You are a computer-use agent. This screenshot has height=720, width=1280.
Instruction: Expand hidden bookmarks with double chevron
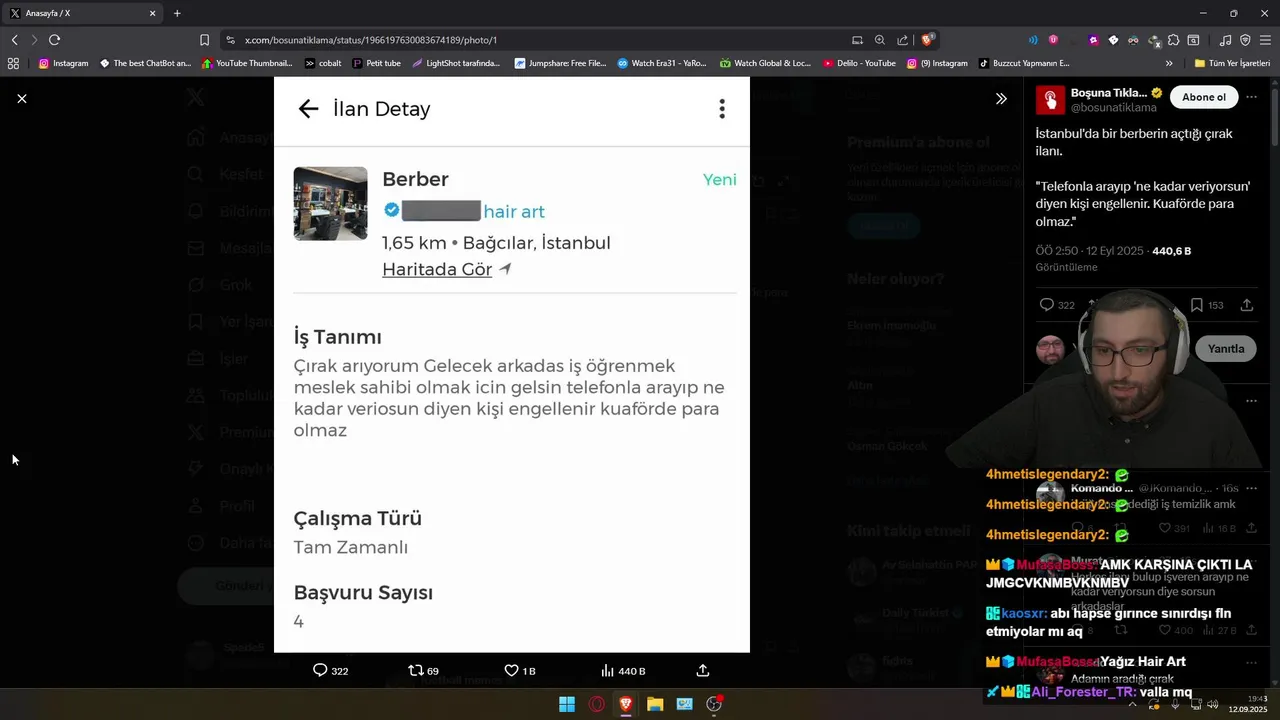pos(1169,63)
